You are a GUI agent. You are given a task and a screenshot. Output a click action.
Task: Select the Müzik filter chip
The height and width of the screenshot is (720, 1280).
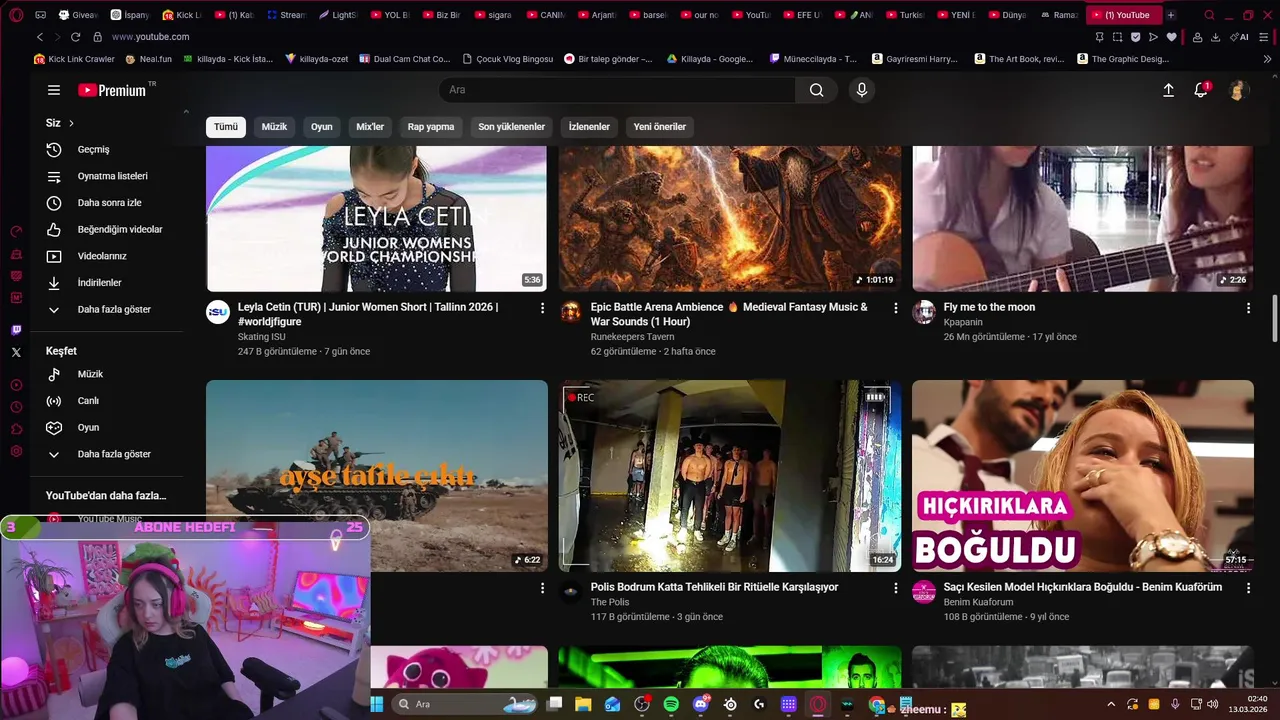tap(274, 127)
